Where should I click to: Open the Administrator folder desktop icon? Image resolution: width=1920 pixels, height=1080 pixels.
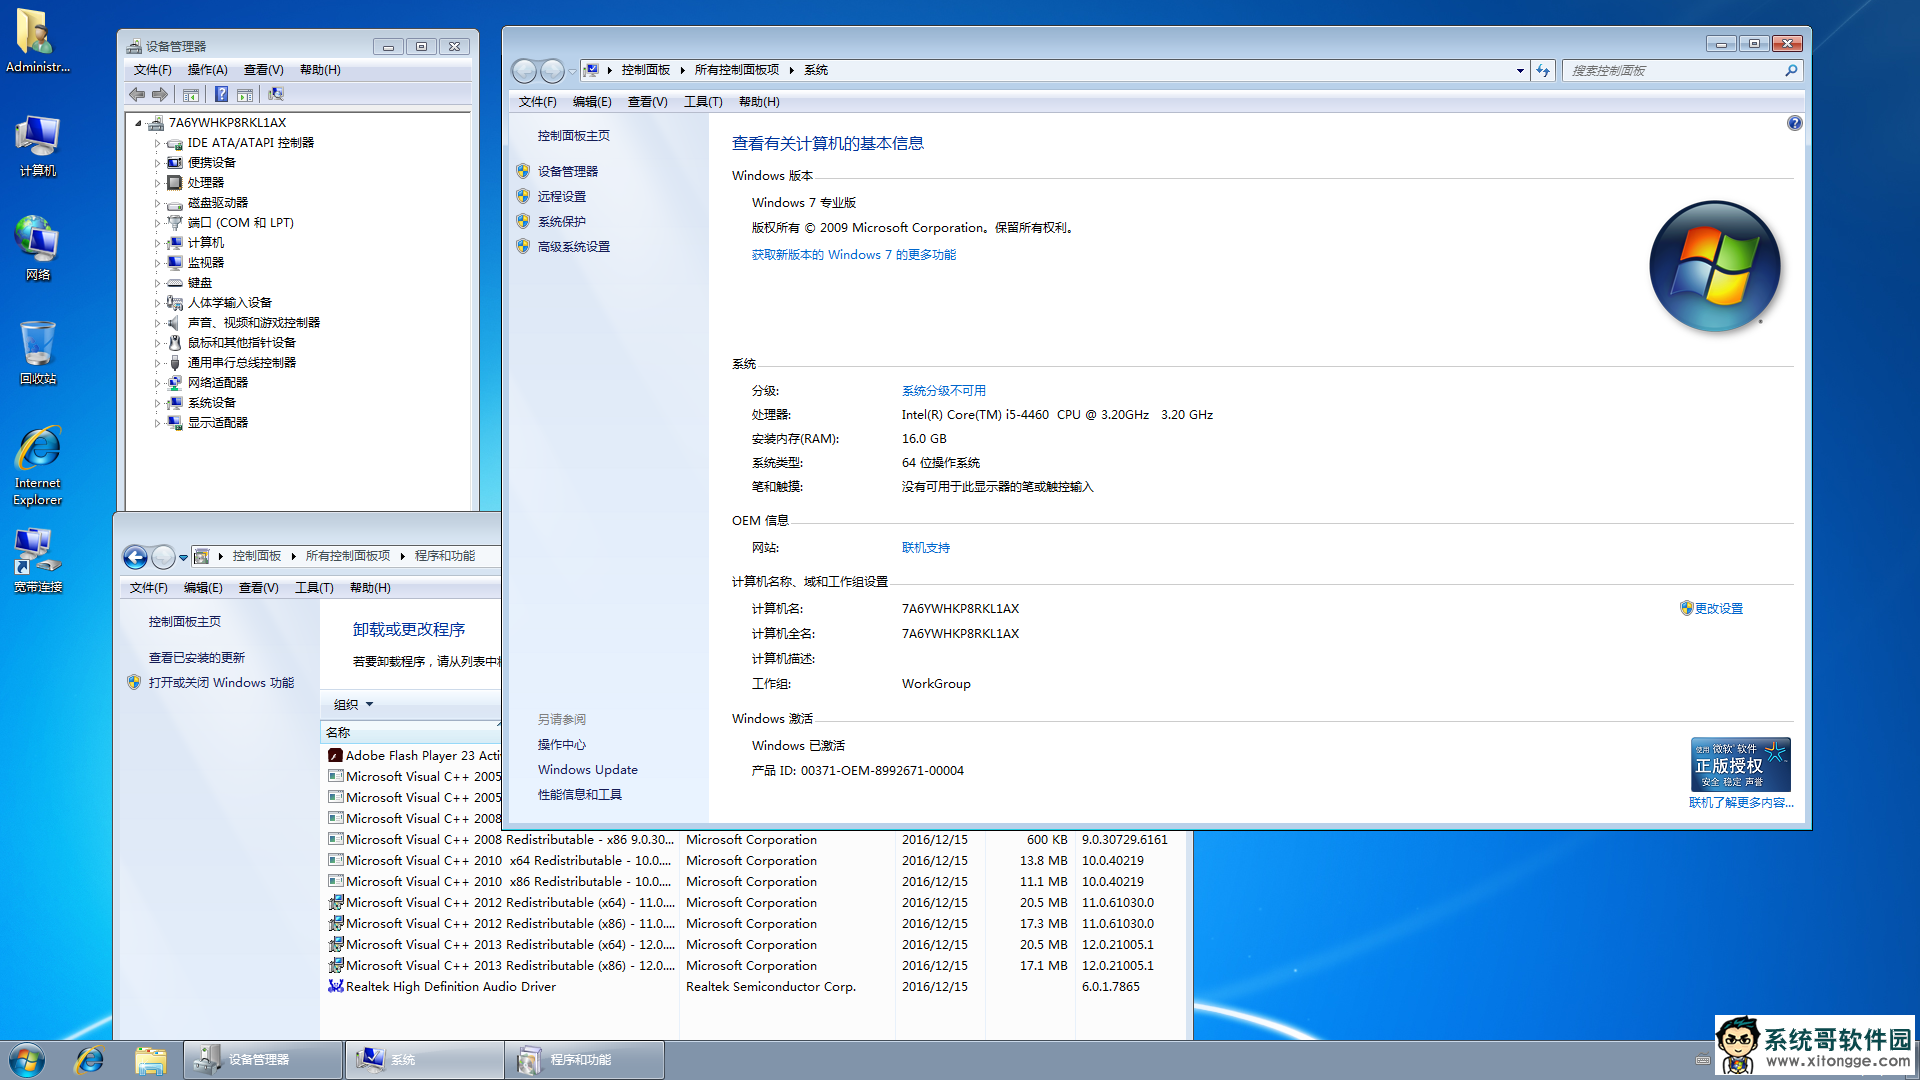tap(37, 40)
